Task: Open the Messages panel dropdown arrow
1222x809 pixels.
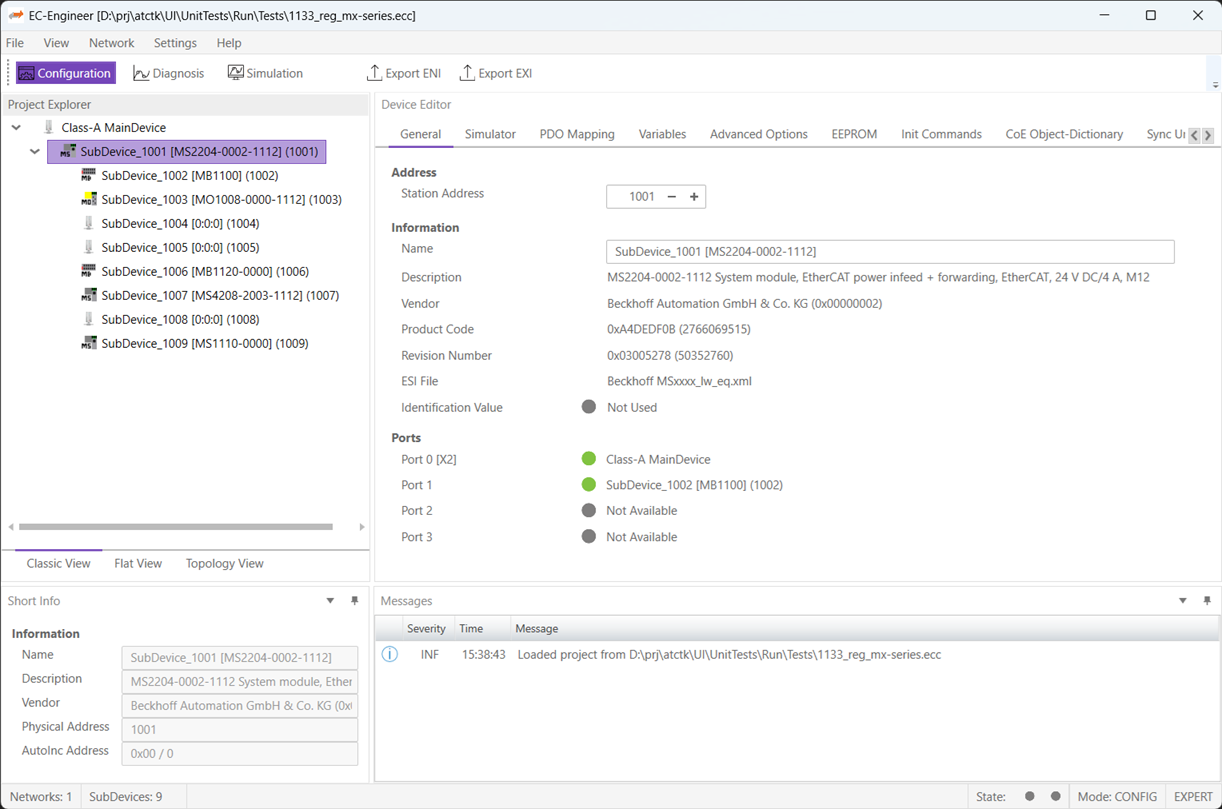Action: [1182, 601]
